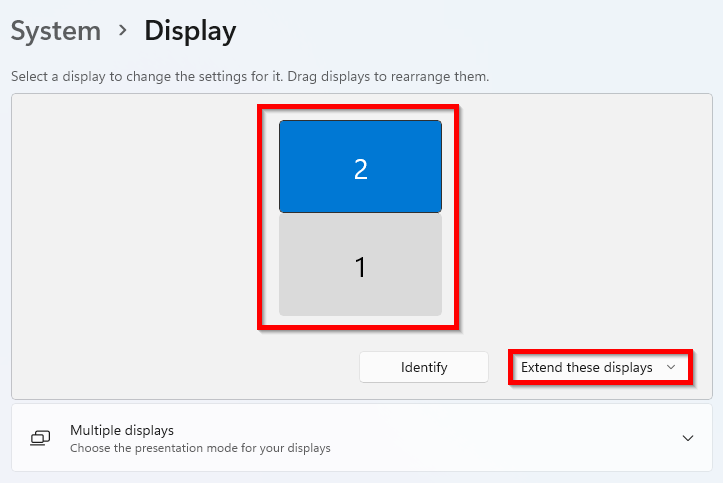Click the 'Select a display to change' instruction text
723x483 pixels.
(x=250, y=76)
